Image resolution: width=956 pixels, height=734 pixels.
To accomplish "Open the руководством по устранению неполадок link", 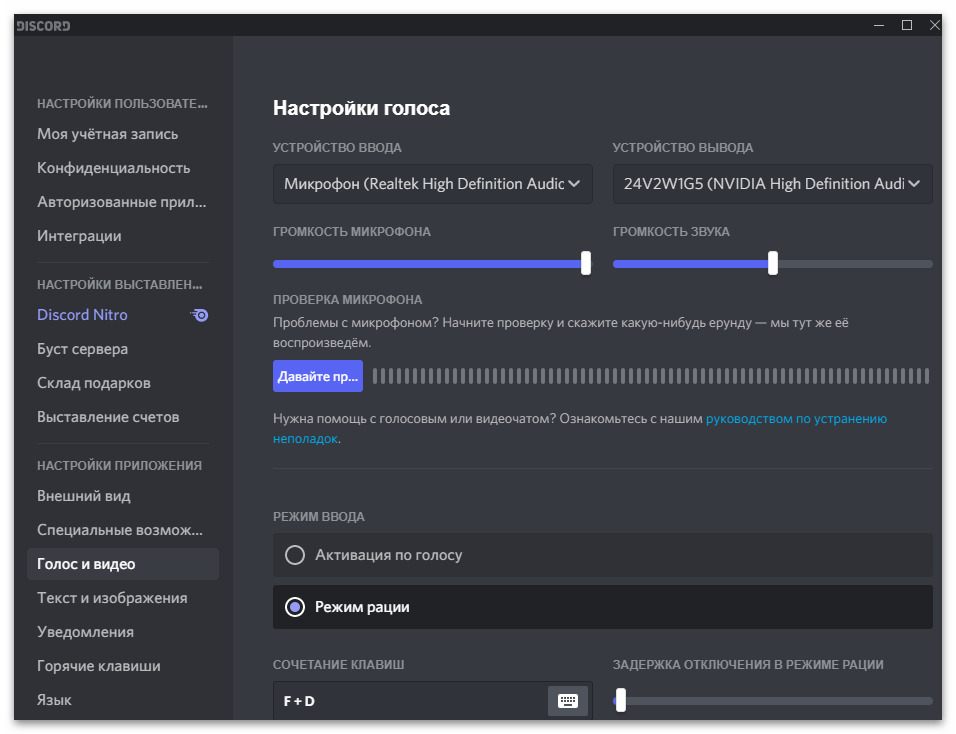I will [796, 419].
